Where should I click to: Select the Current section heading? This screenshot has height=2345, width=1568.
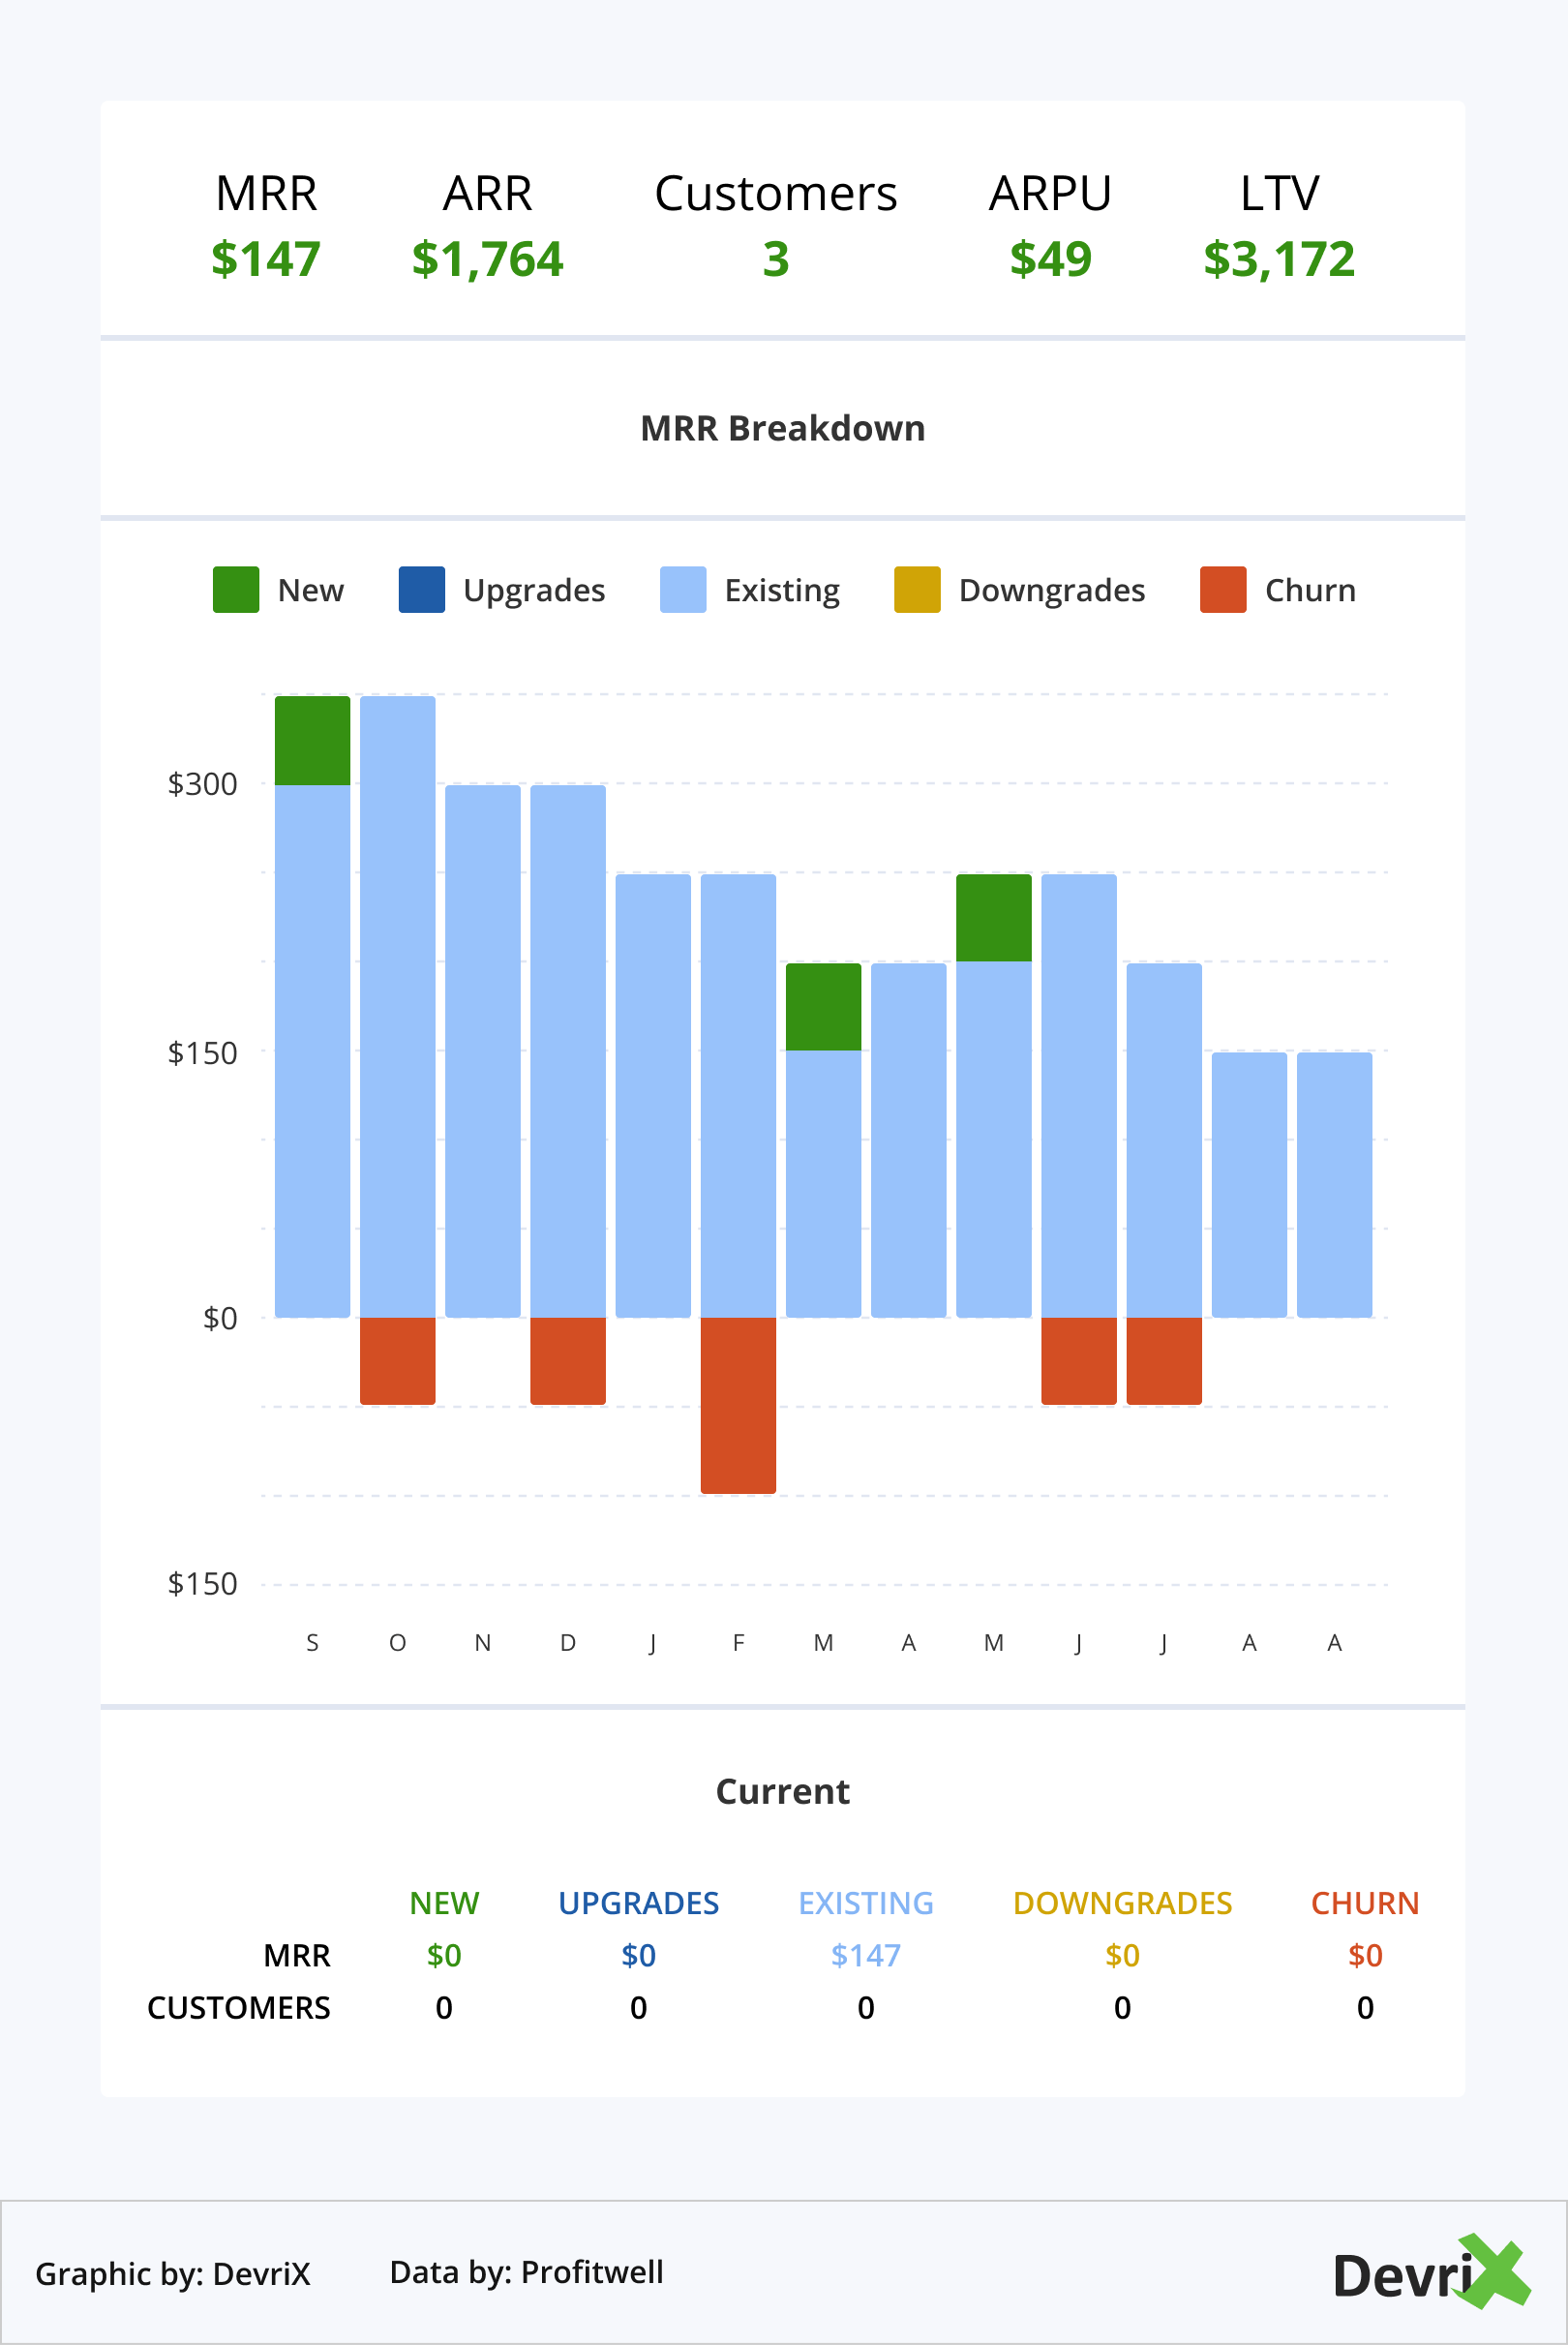click(783, 1791)
